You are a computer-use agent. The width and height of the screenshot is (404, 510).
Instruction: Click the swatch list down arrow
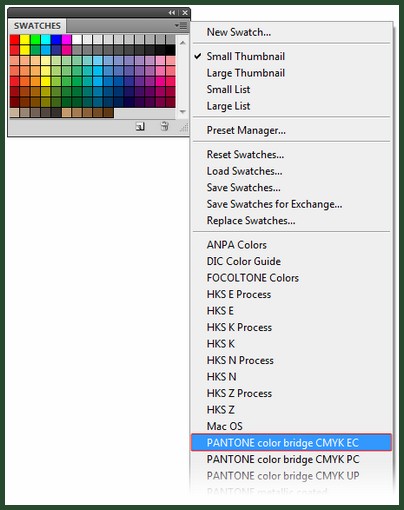[x=183, y=112]
